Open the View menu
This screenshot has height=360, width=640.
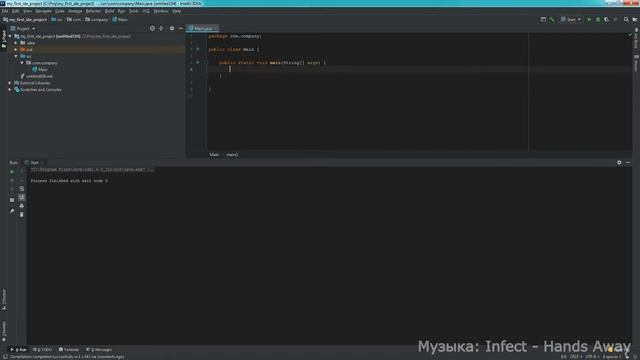(x=27, y=11)
